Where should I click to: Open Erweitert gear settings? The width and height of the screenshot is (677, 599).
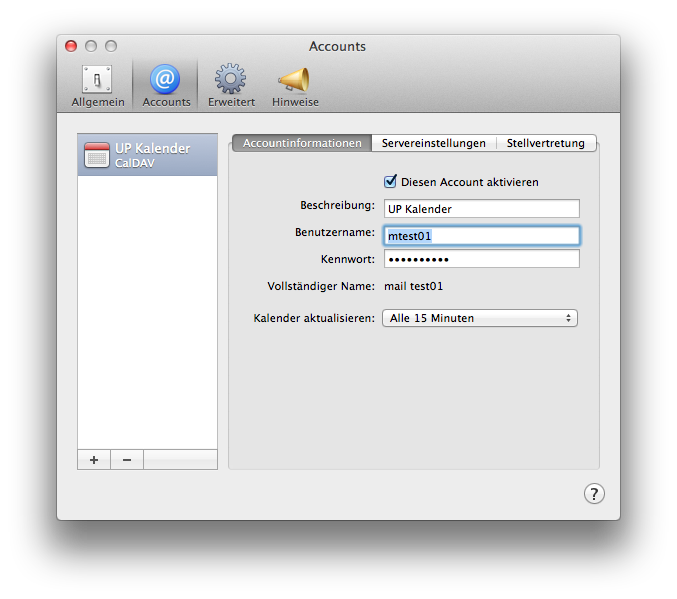coord(231,86)
